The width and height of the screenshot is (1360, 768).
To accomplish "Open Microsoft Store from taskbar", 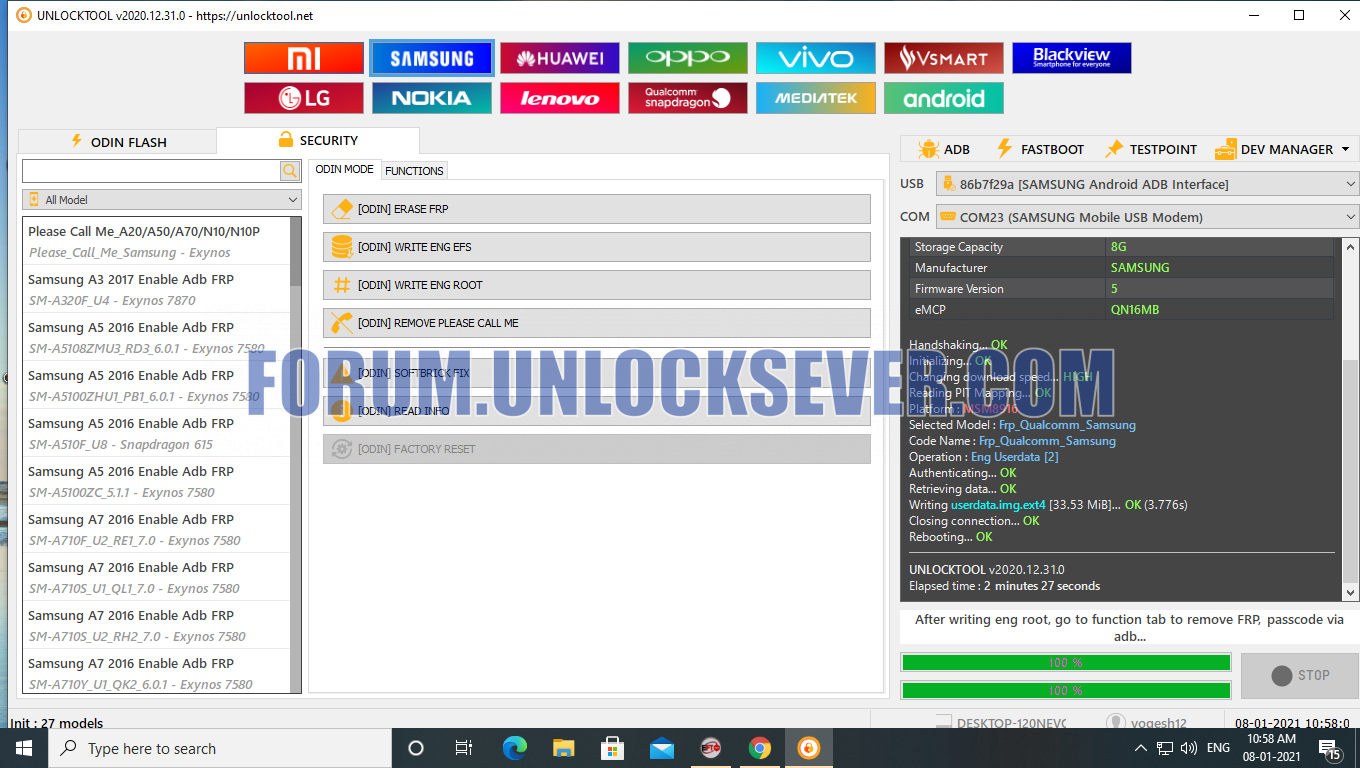I will [x=612, y=748].
